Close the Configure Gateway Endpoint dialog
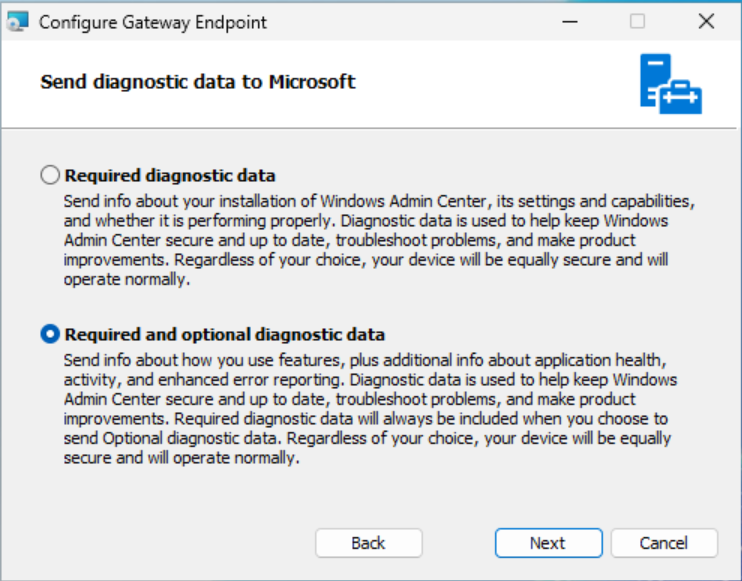 [x=706, y=21]
